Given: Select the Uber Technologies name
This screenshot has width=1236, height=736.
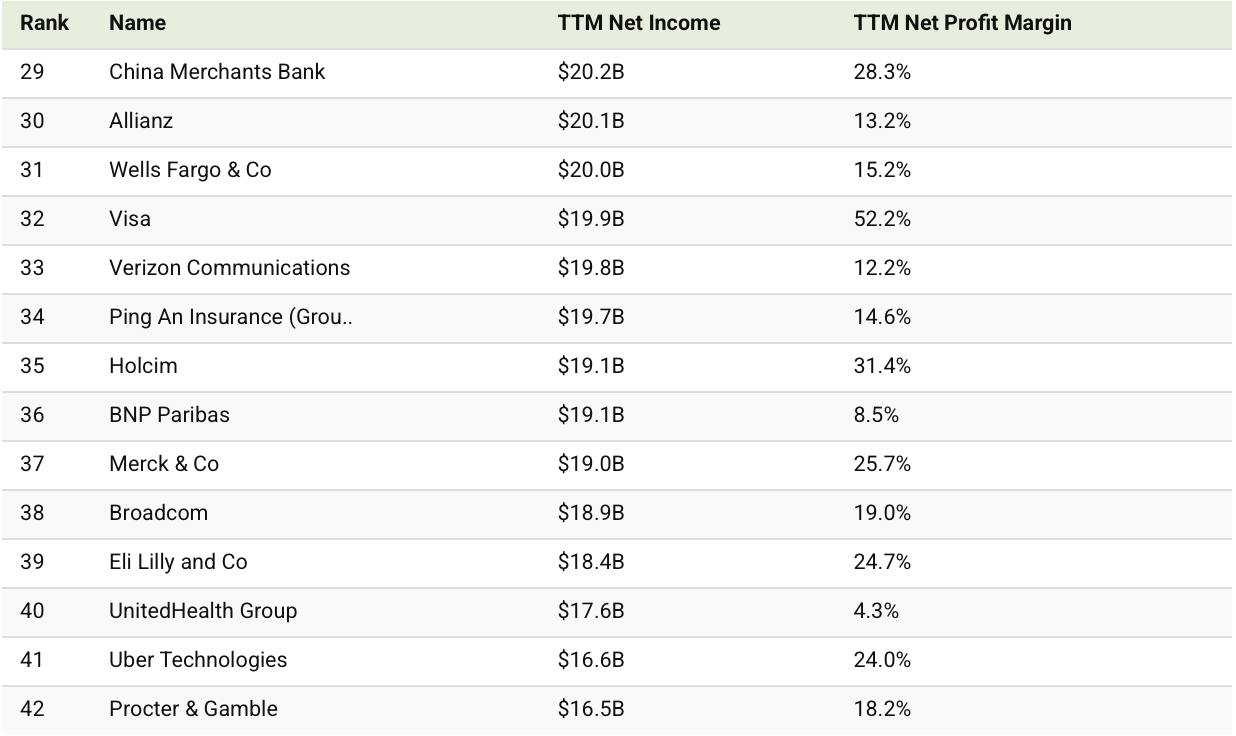Looking at the screenshot, I should 198,660.
